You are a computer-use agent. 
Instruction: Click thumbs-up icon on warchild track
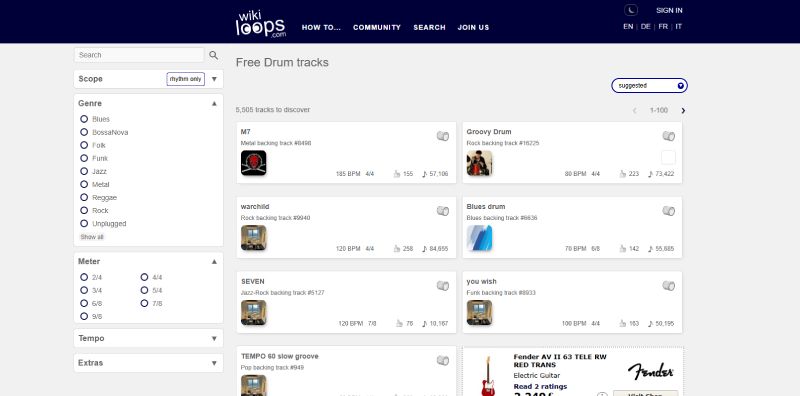tap(397, 249)
